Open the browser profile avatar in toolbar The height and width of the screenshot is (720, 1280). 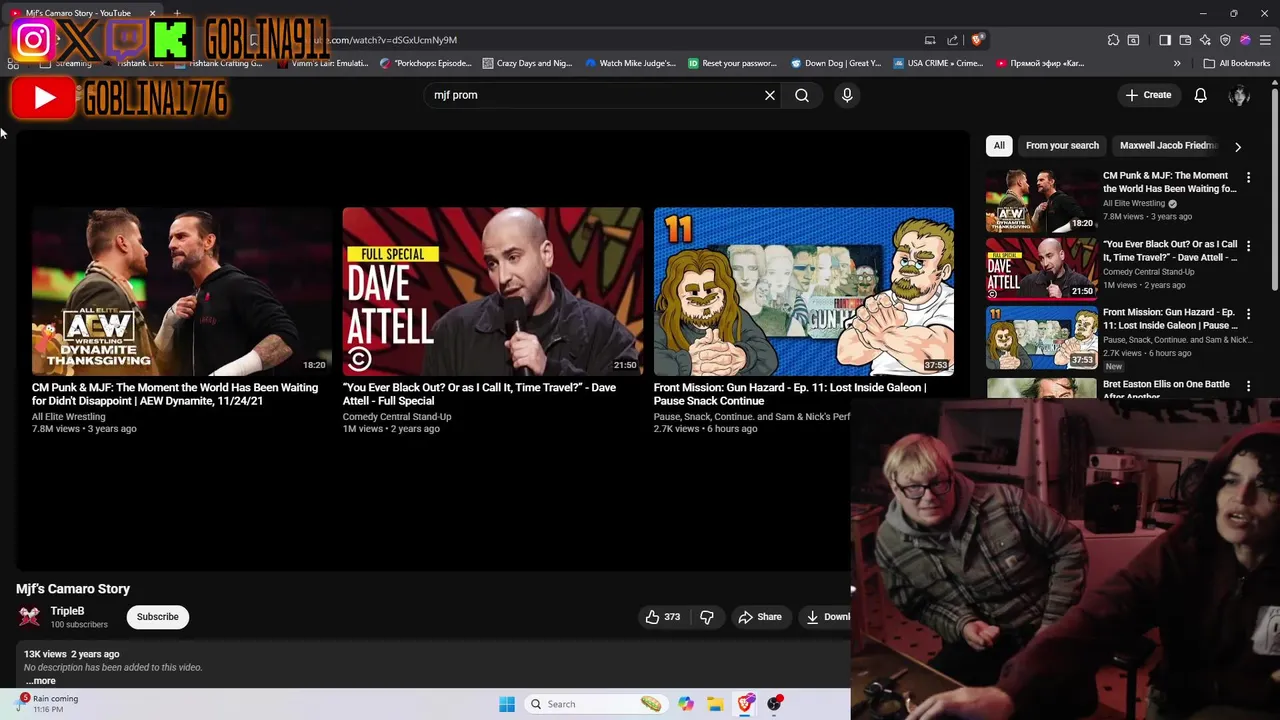point(1245,40)
